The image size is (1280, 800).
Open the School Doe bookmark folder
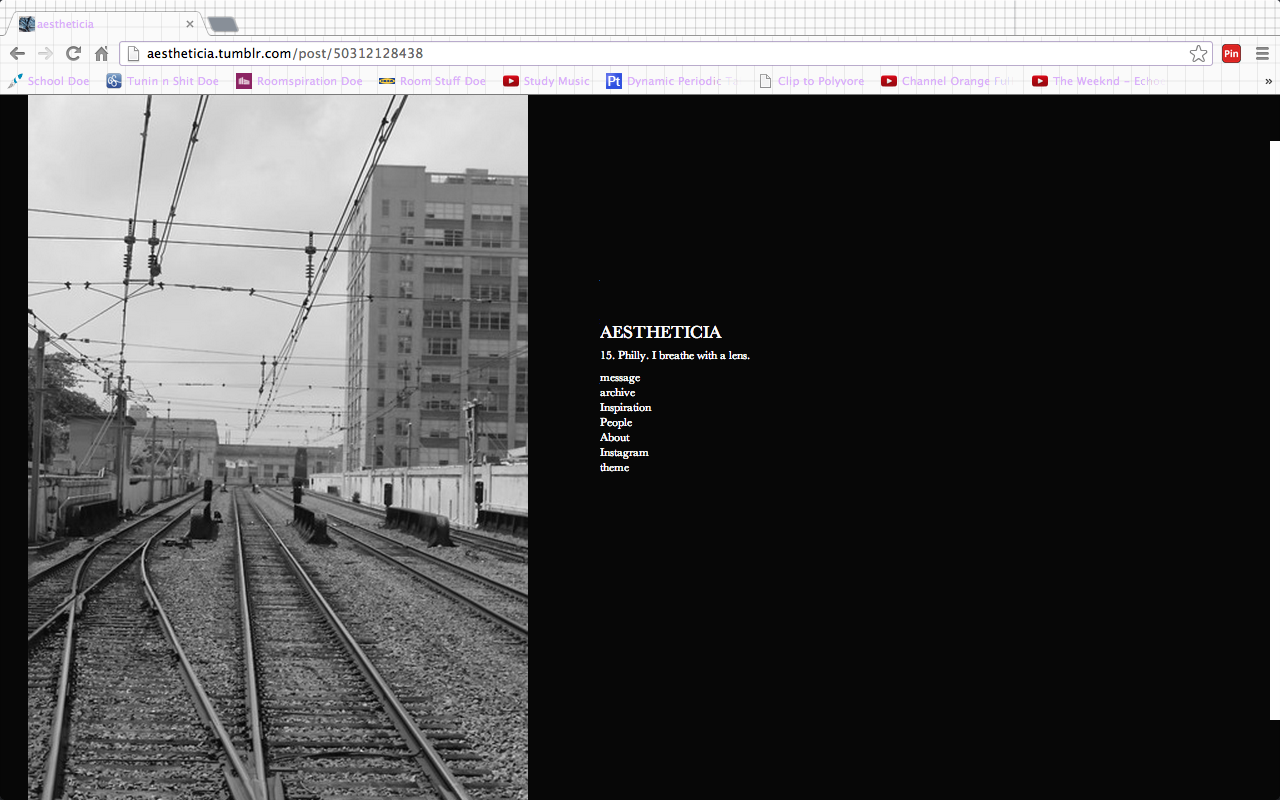point(49,81)
